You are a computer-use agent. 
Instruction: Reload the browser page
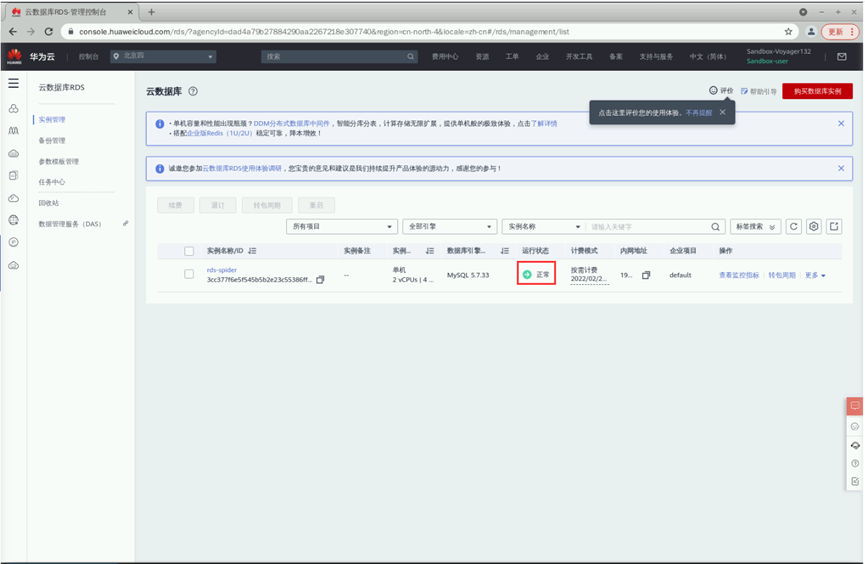[x=49, y=32]
